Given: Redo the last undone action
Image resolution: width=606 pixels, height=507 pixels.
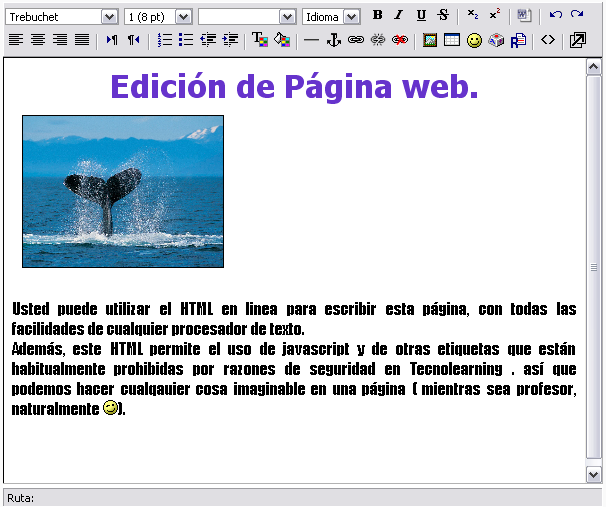Looking at the screenshot, I should 577,16.
